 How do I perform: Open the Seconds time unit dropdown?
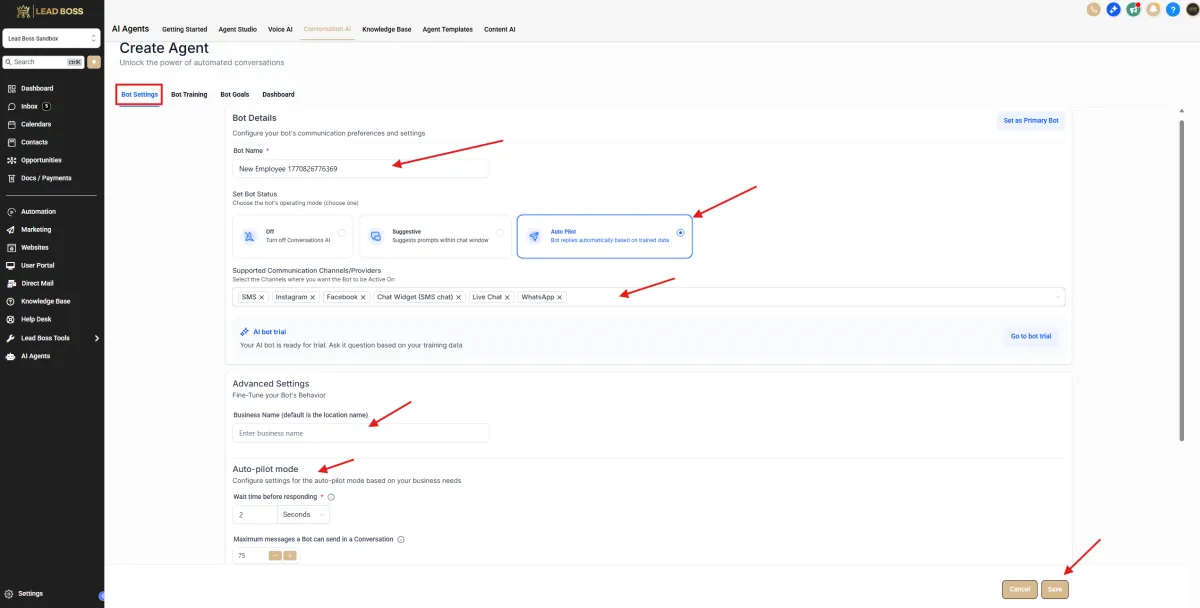[x=305, y=514]
